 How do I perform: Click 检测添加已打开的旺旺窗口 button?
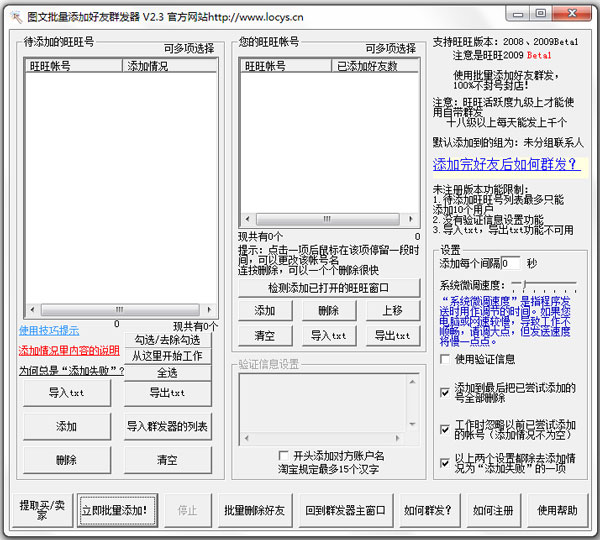[x=329, y=288]
